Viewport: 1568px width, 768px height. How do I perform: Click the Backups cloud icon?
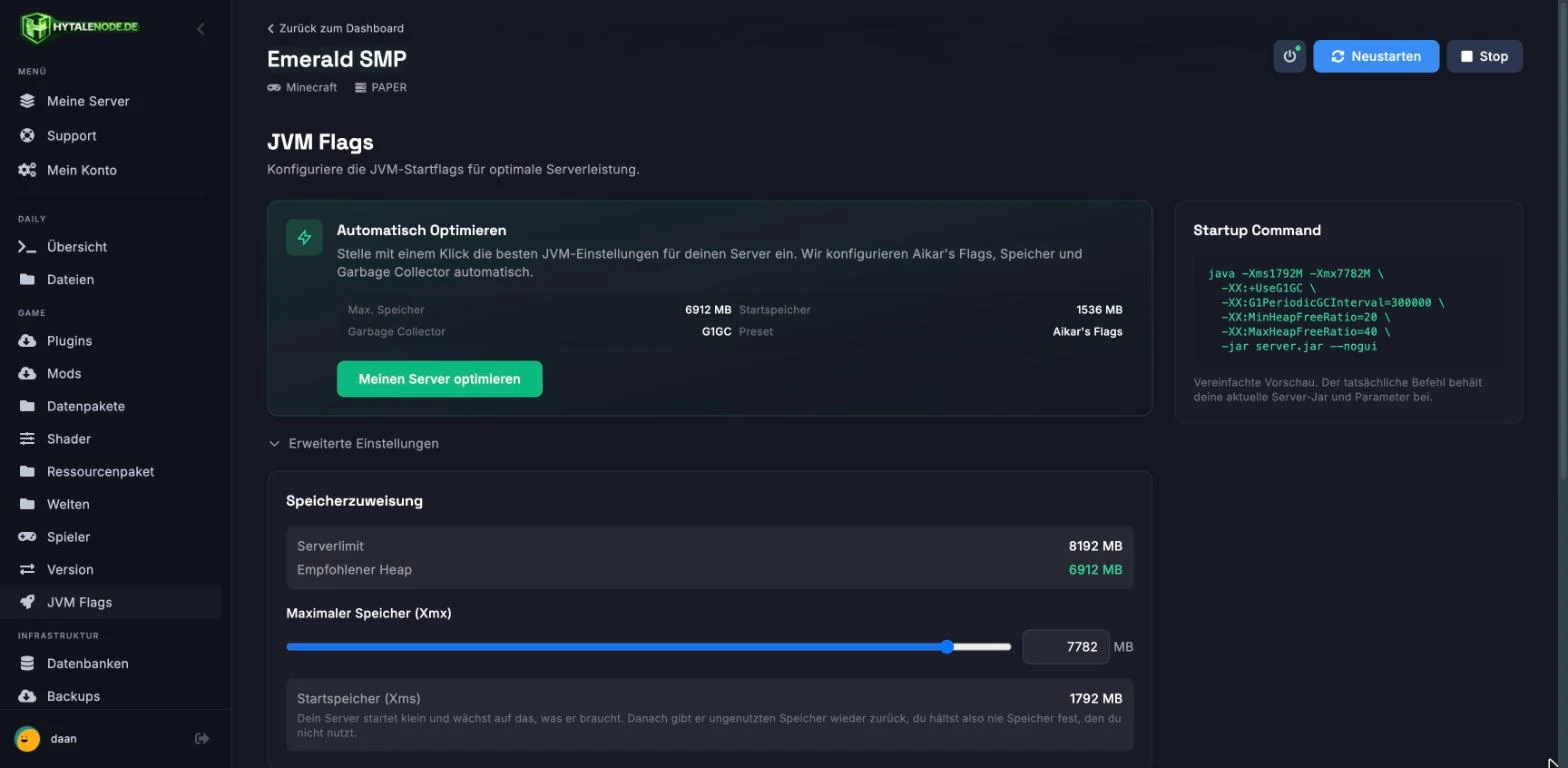click(x=27, y=696)
